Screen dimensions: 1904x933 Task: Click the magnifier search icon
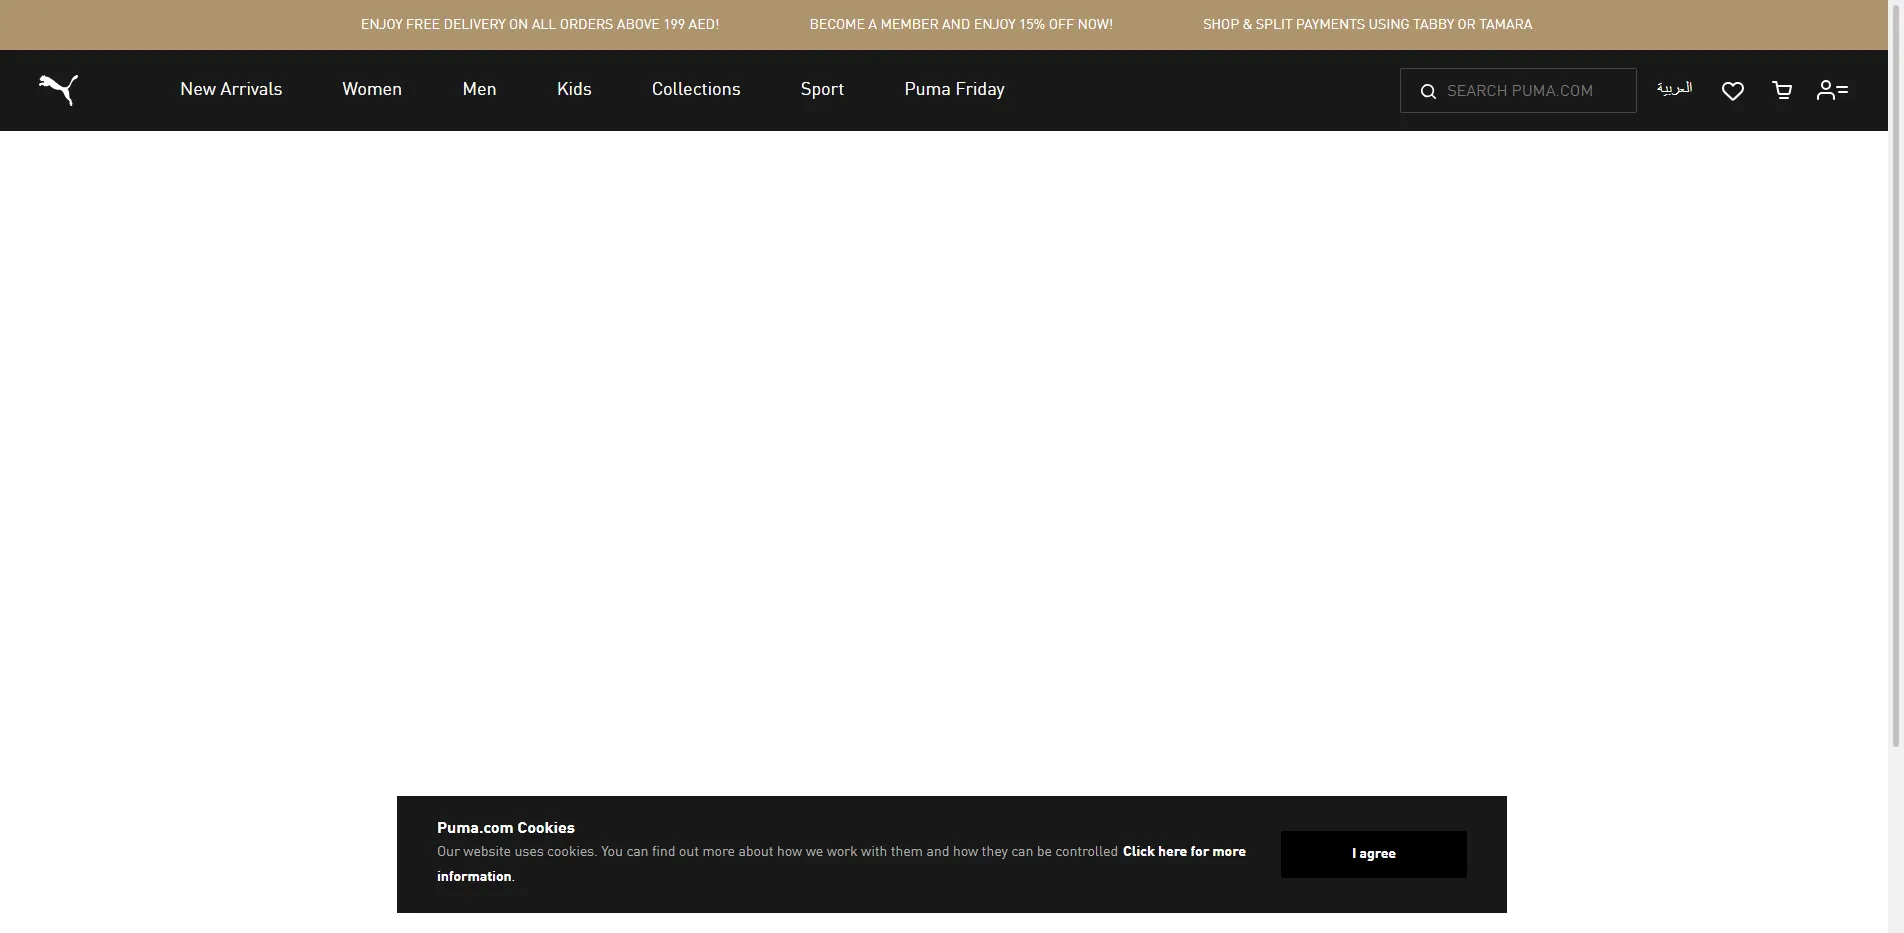[x=1428, y=91]
